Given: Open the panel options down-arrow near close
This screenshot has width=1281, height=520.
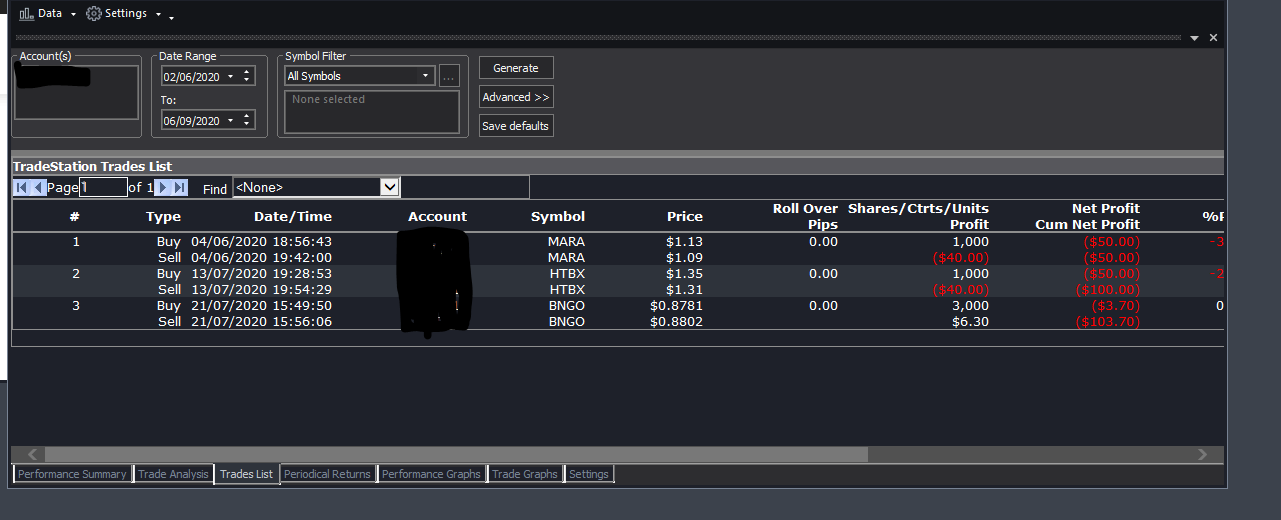Looking at the screenshot, I should (1194, 38).
